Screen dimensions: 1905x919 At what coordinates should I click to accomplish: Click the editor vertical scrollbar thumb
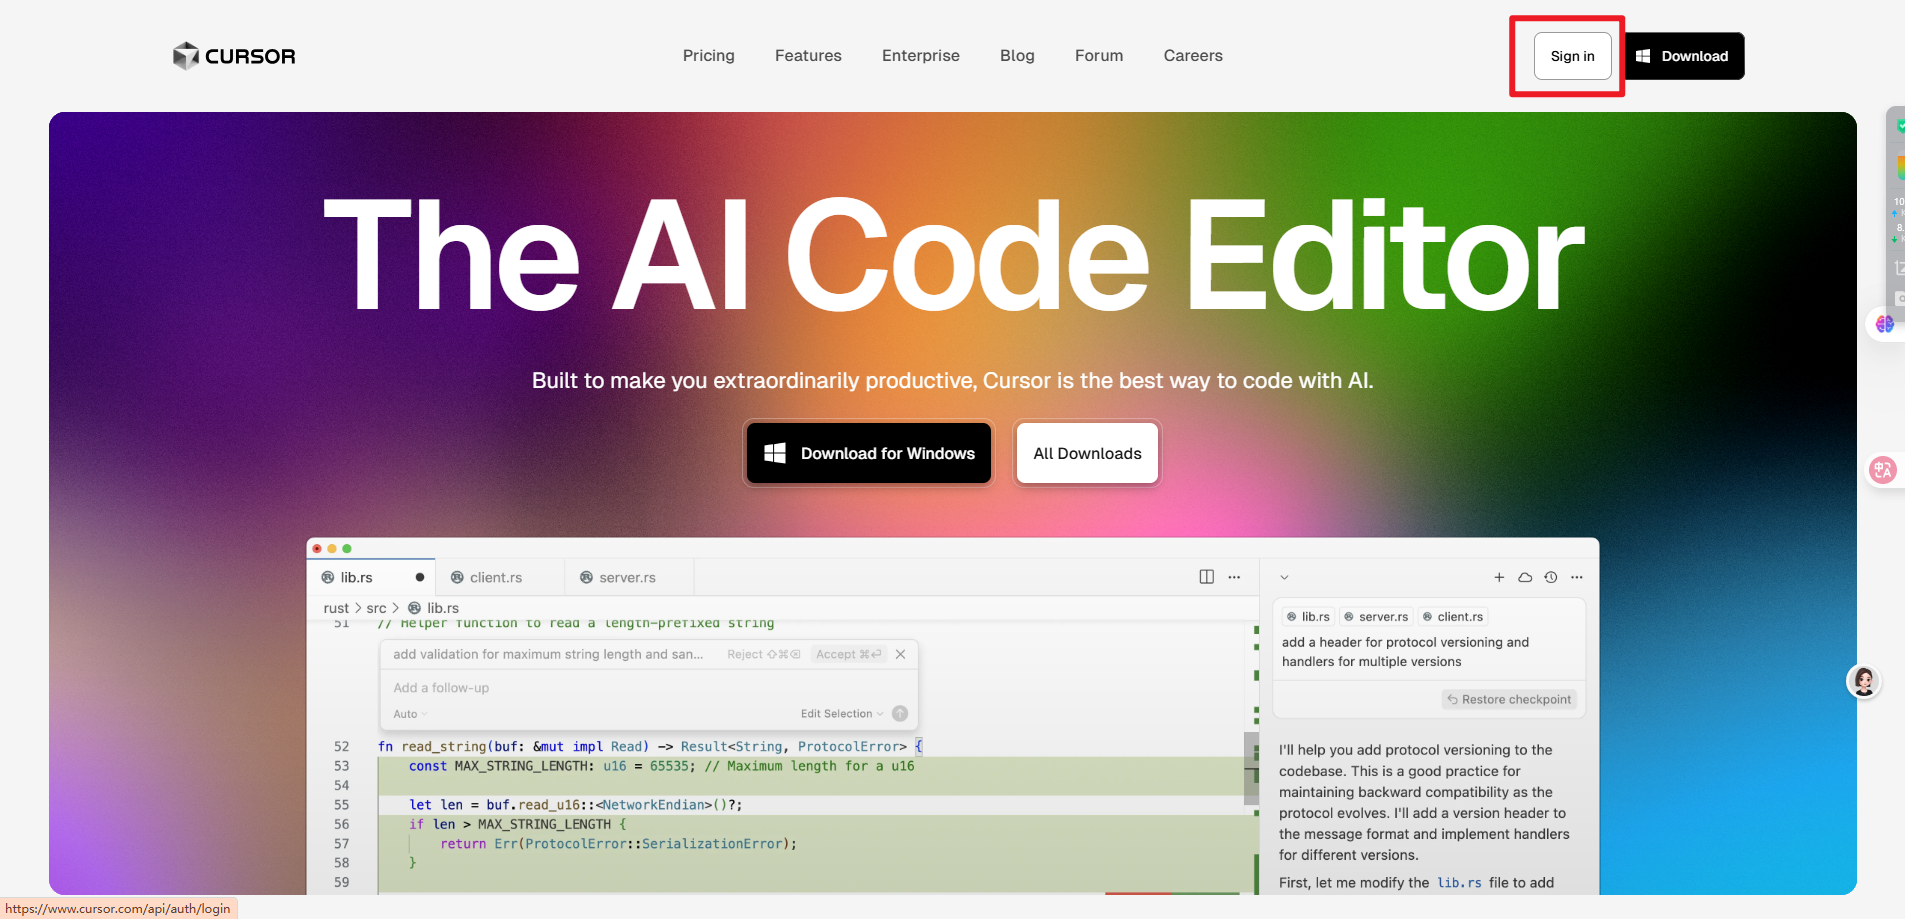1250,768
